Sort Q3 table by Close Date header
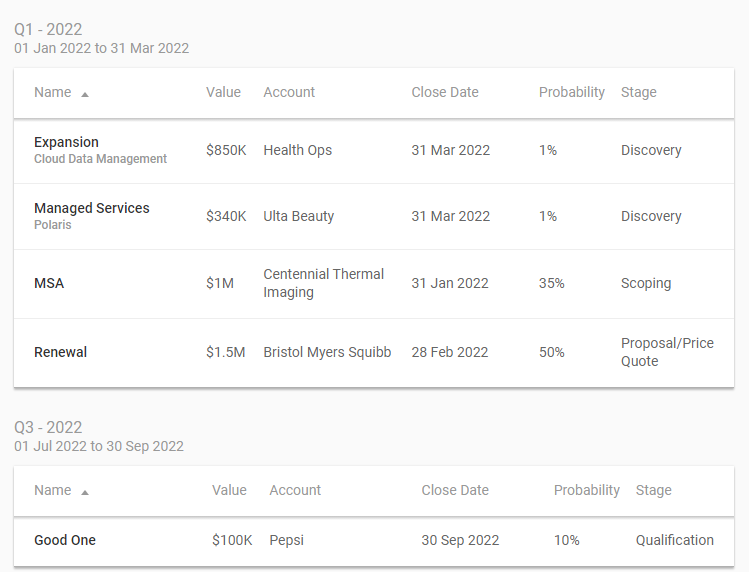The image size is (749, 572). click(455, 490)
